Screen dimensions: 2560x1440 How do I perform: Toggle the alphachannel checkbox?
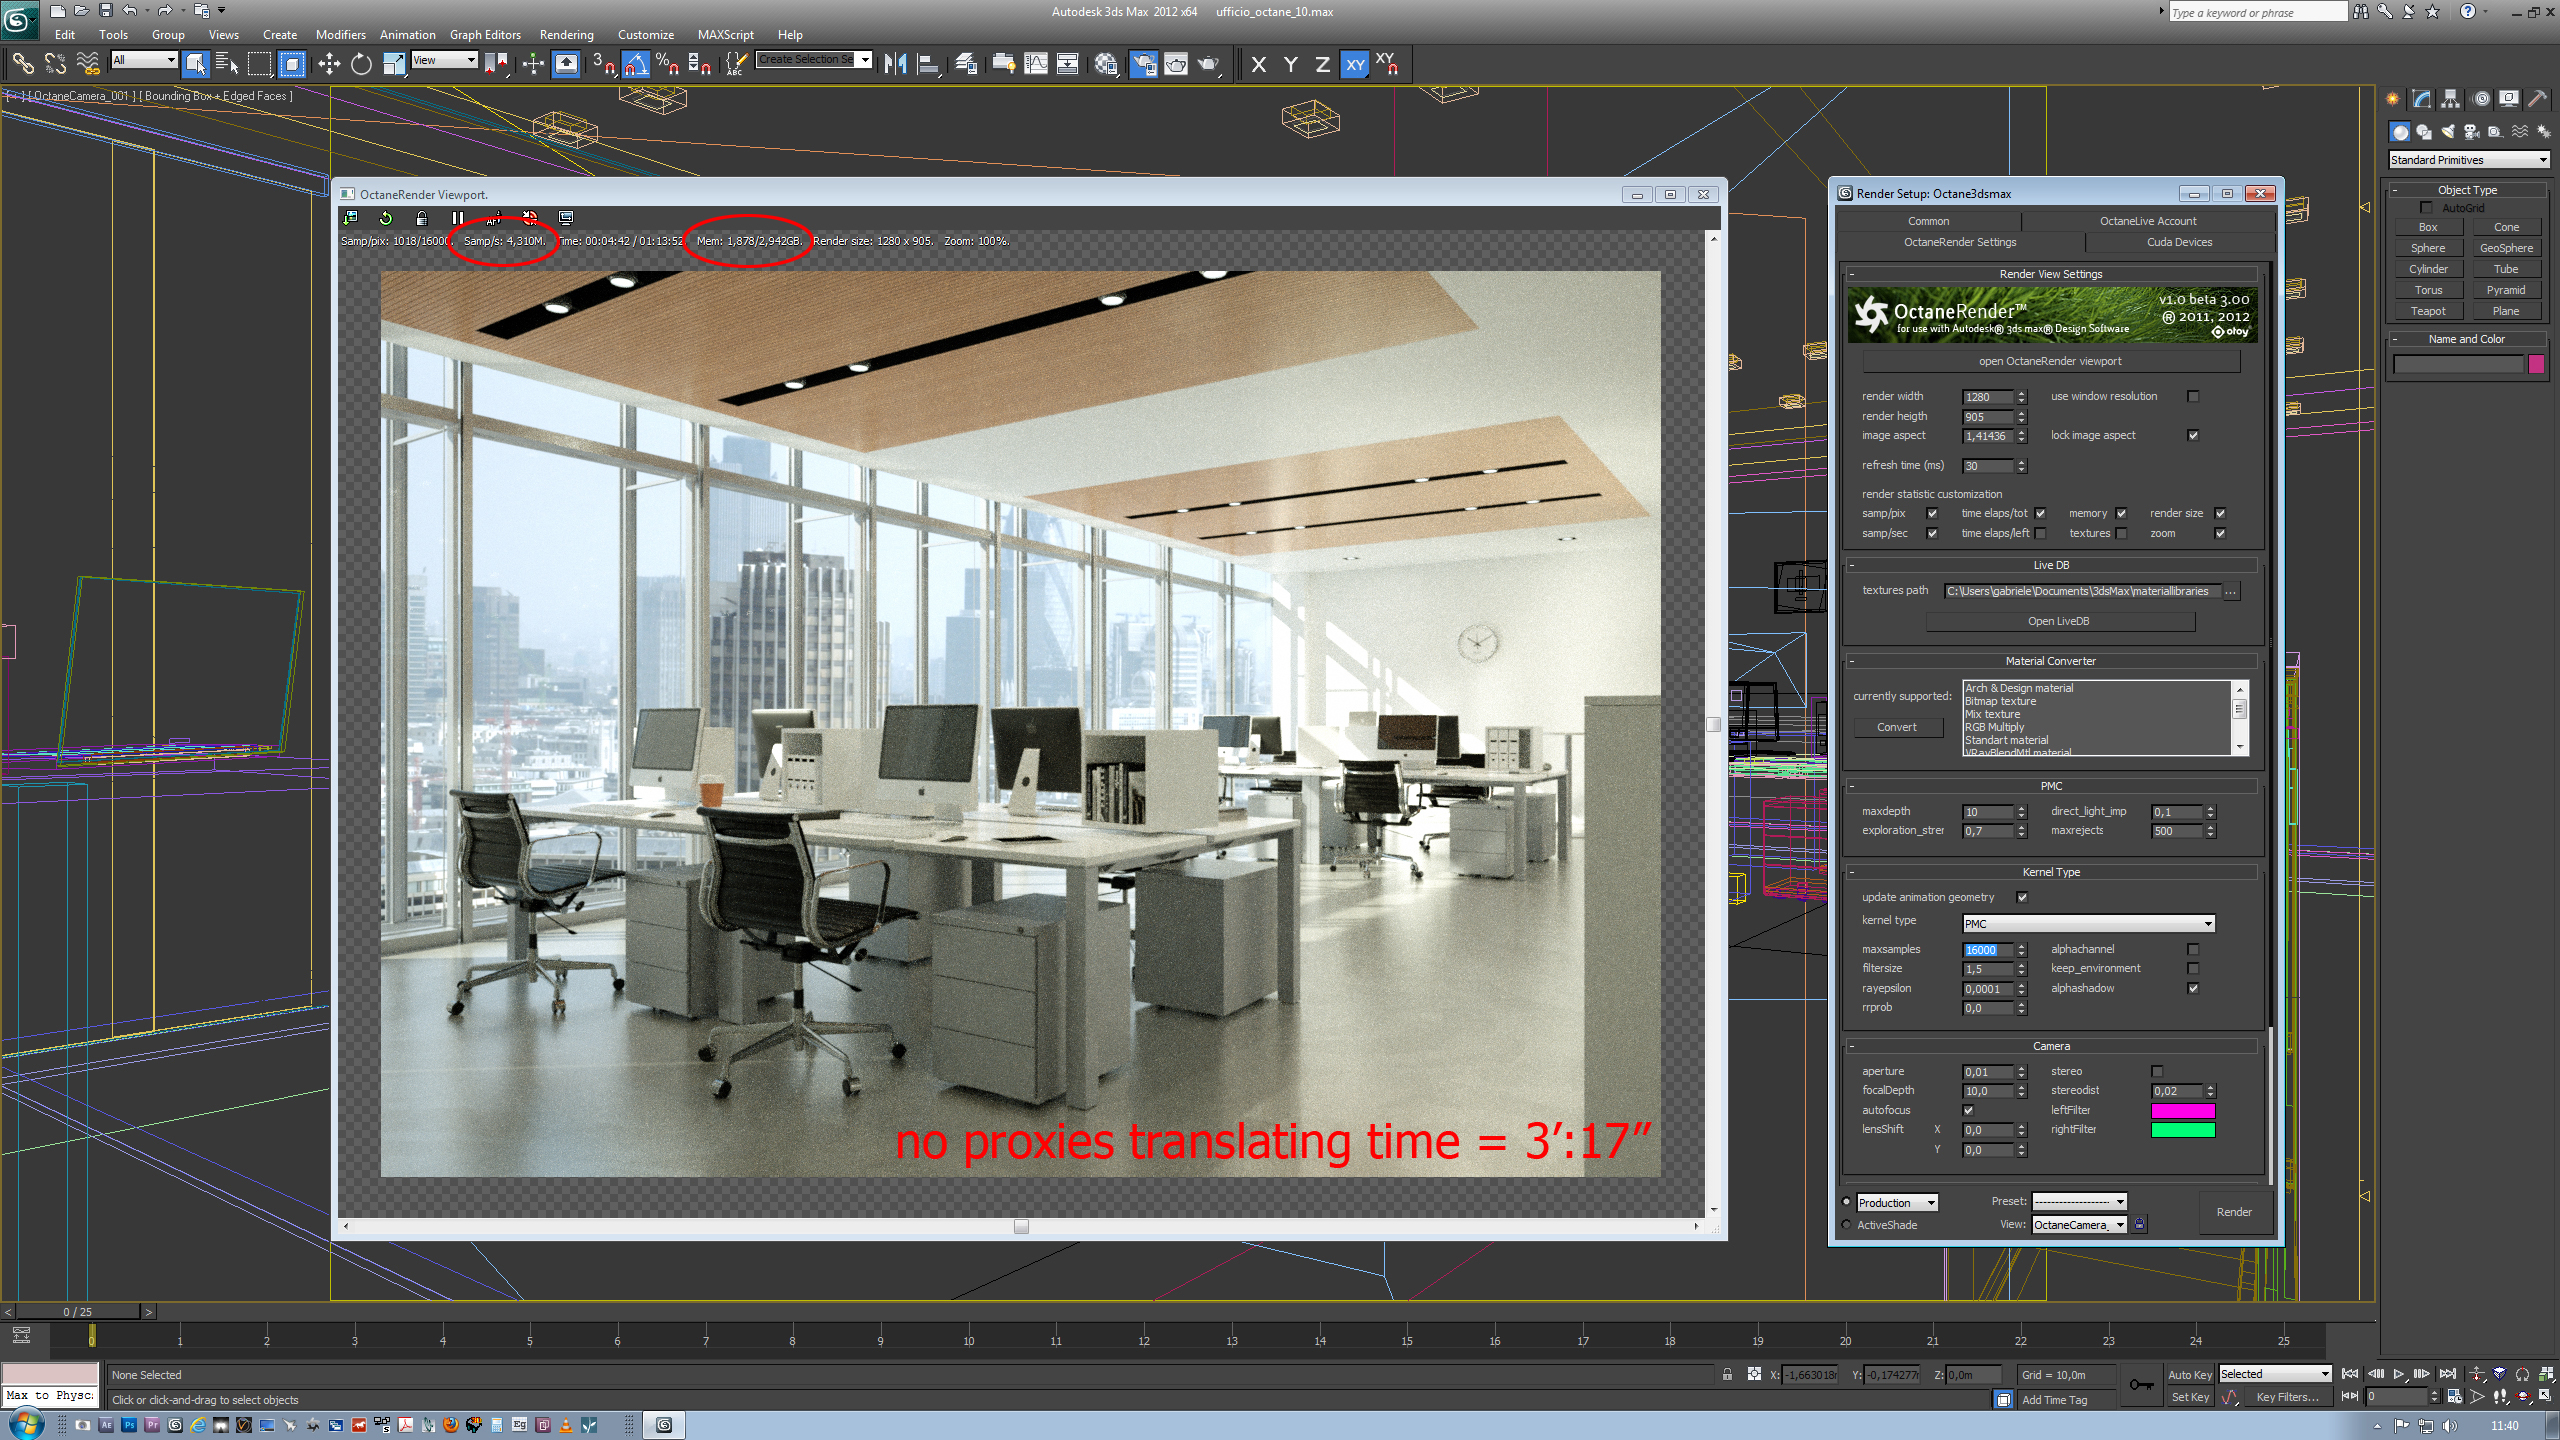point(2193,950)
